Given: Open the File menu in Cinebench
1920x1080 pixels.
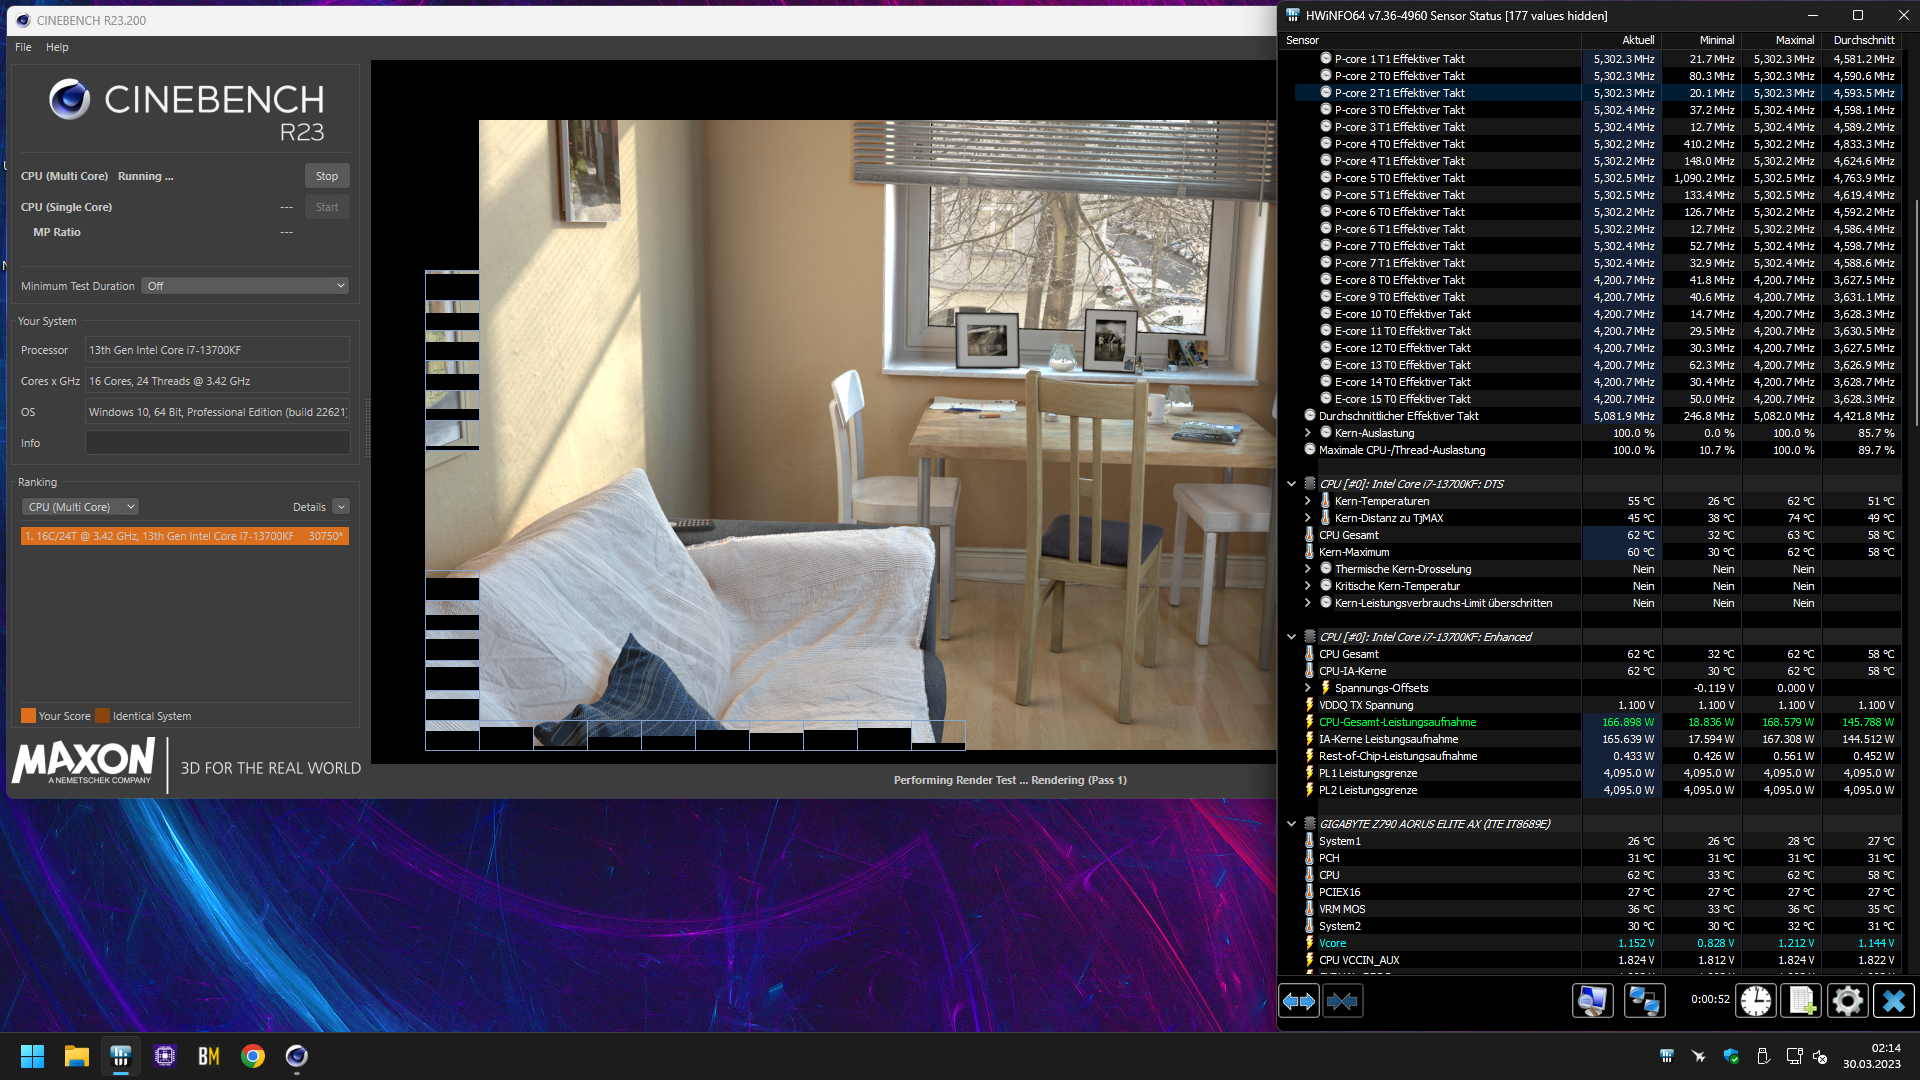Looking at the screenshot, I should [23, 47].
